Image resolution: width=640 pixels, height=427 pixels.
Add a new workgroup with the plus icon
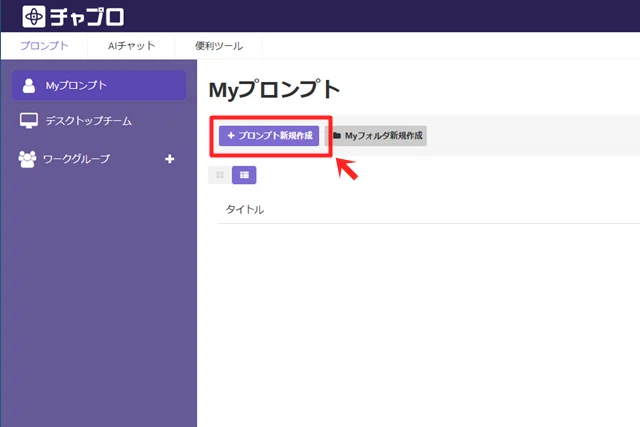click(x=170, y=159)
